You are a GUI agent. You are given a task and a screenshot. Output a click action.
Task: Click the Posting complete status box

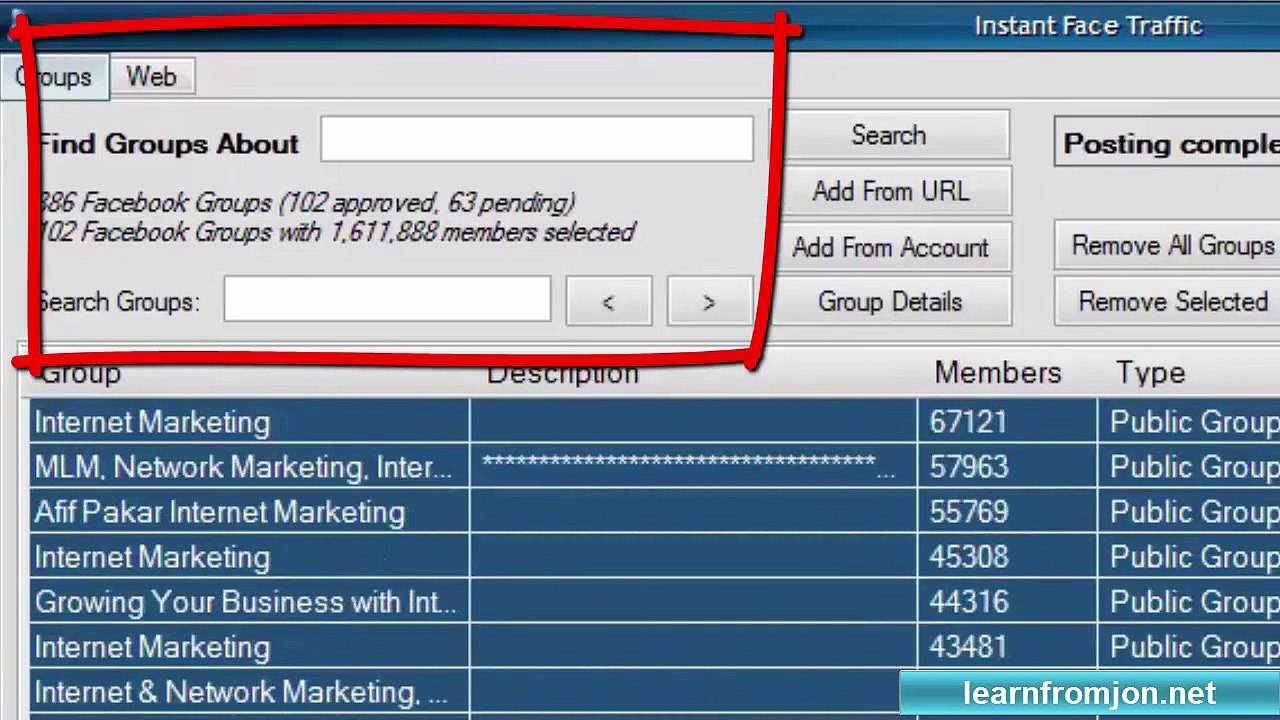click(x=1168, y=143)
